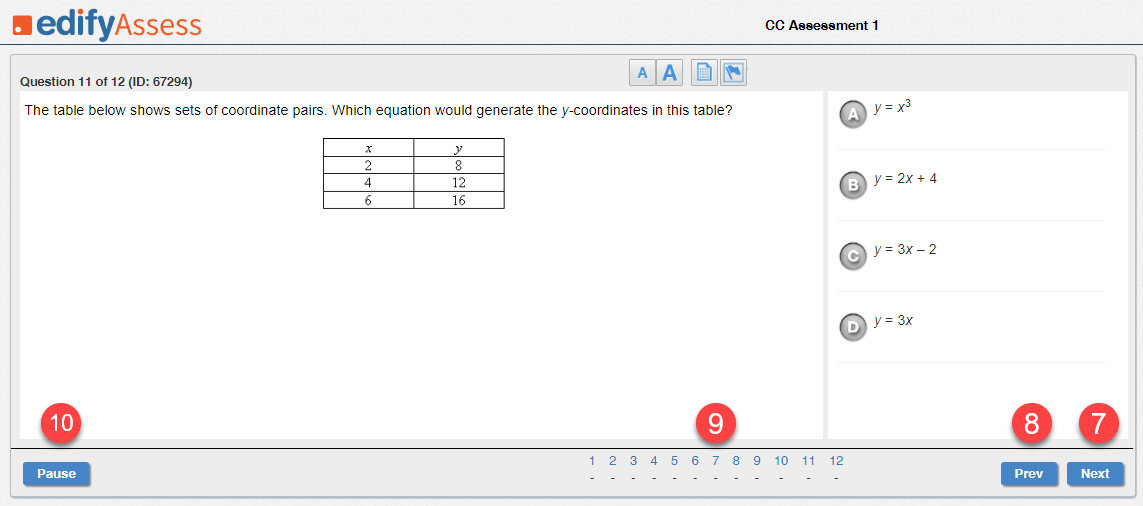Click the edifyAssess logo

point(107,26)
